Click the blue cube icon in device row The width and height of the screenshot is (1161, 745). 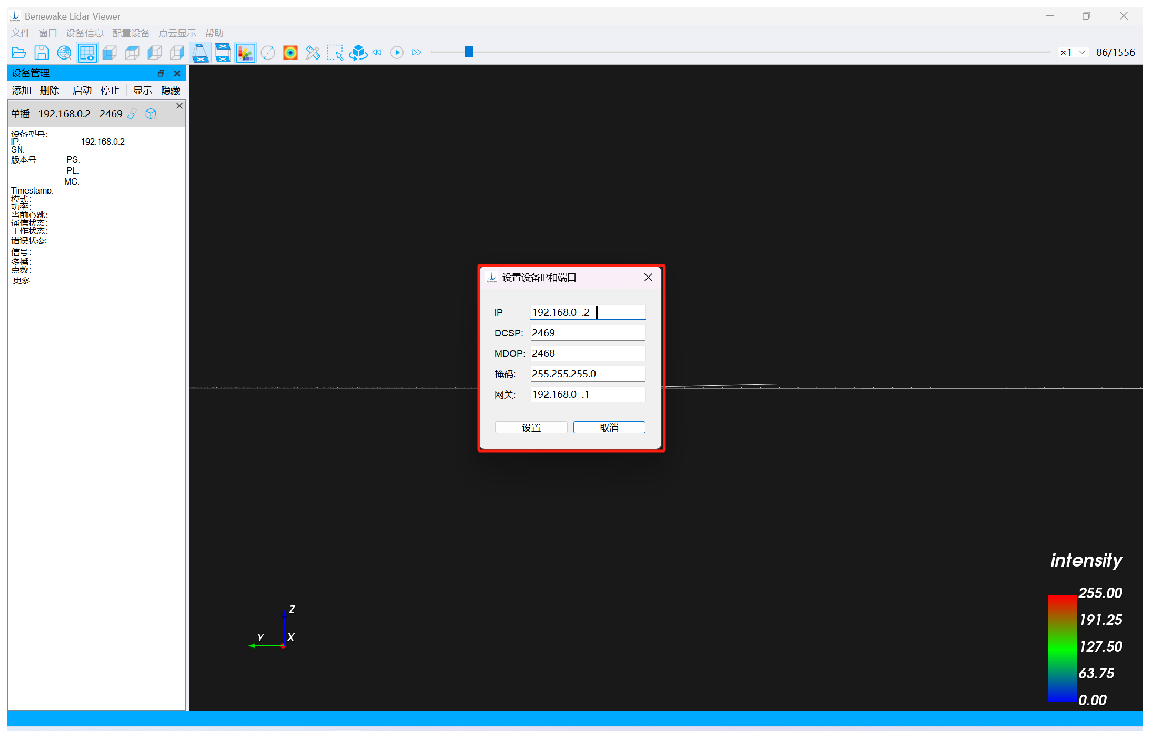[x=151, y=114]
